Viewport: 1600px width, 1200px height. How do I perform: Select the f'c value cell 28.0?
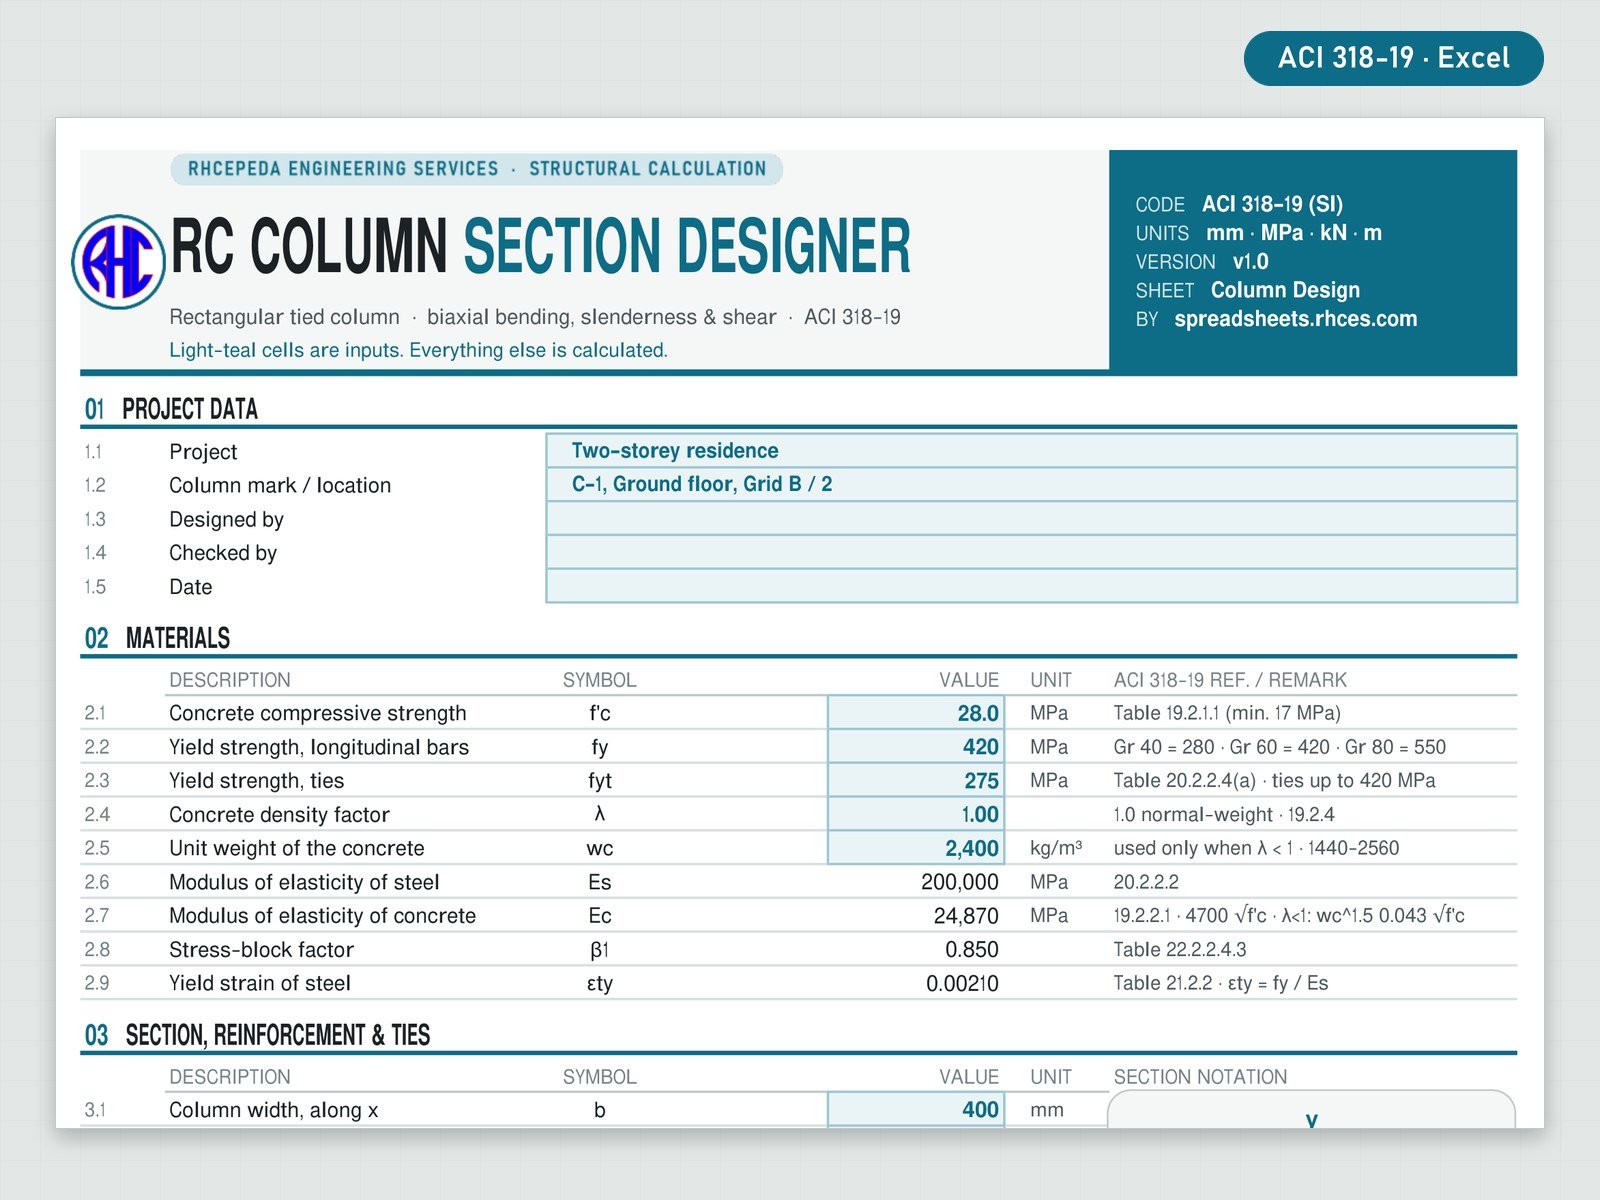[916, 713]
